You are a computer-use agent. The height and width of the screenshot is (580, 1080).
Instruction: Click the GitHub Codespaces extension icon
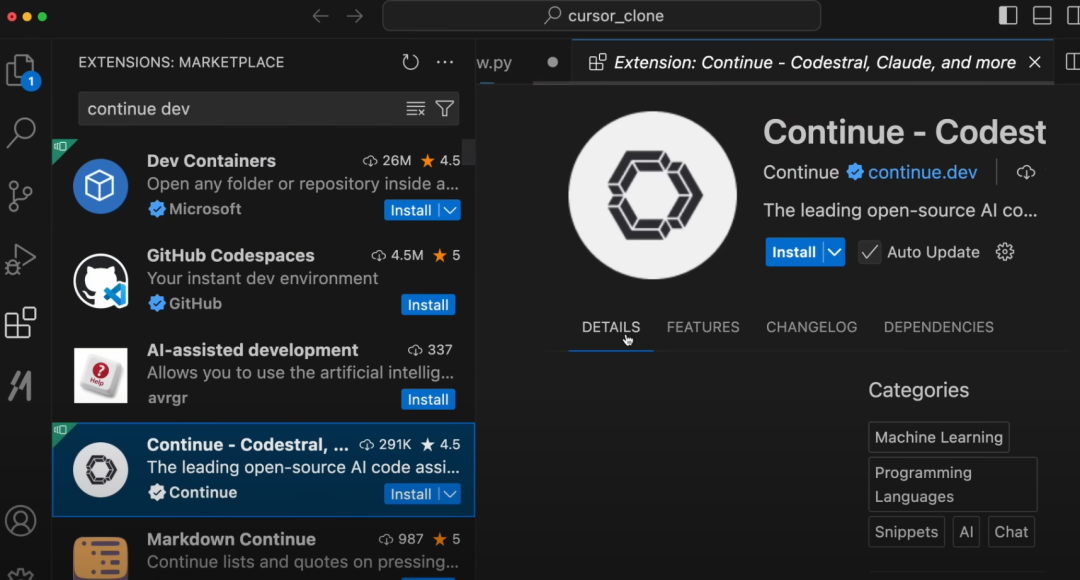point(101,280)
